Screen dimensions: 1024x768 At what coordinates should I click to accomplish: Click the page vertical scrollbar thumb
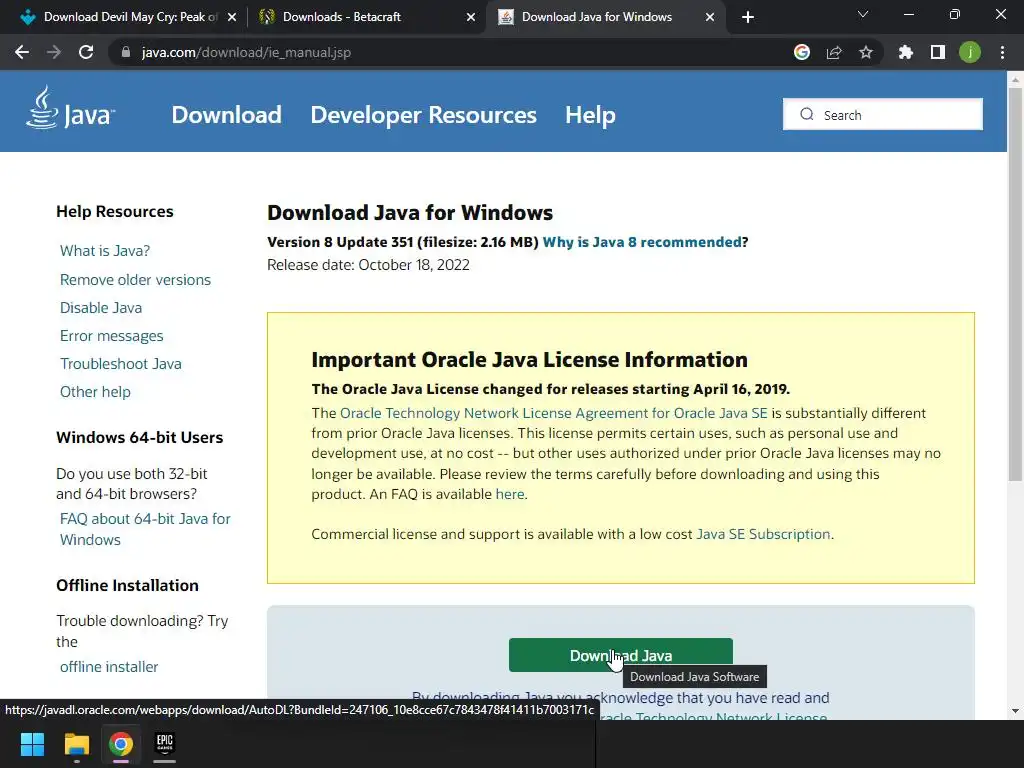(x=1015, y=284)
